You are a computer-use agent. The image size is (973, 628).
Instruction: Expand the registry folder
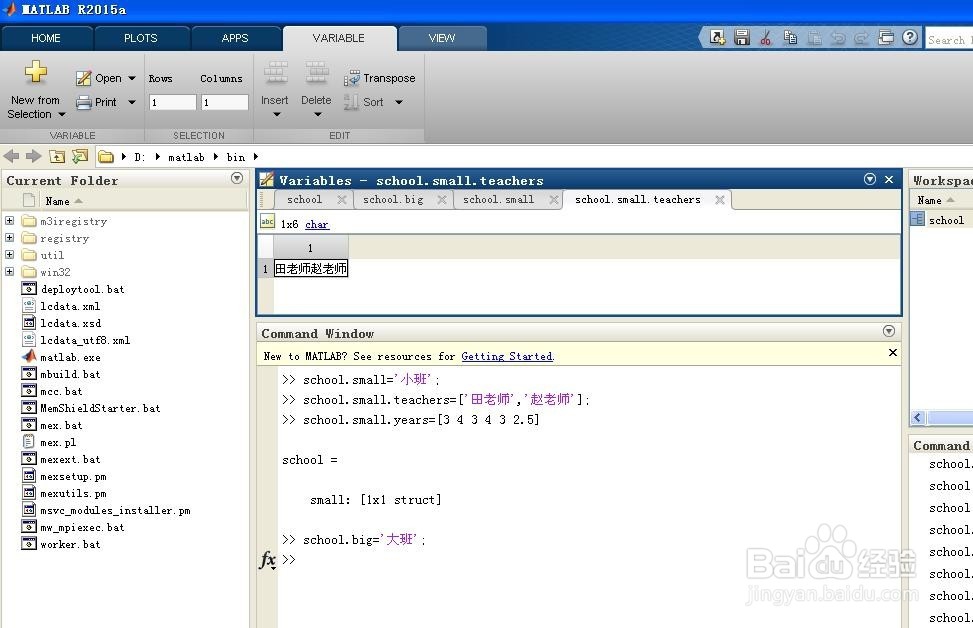point(9,238)
